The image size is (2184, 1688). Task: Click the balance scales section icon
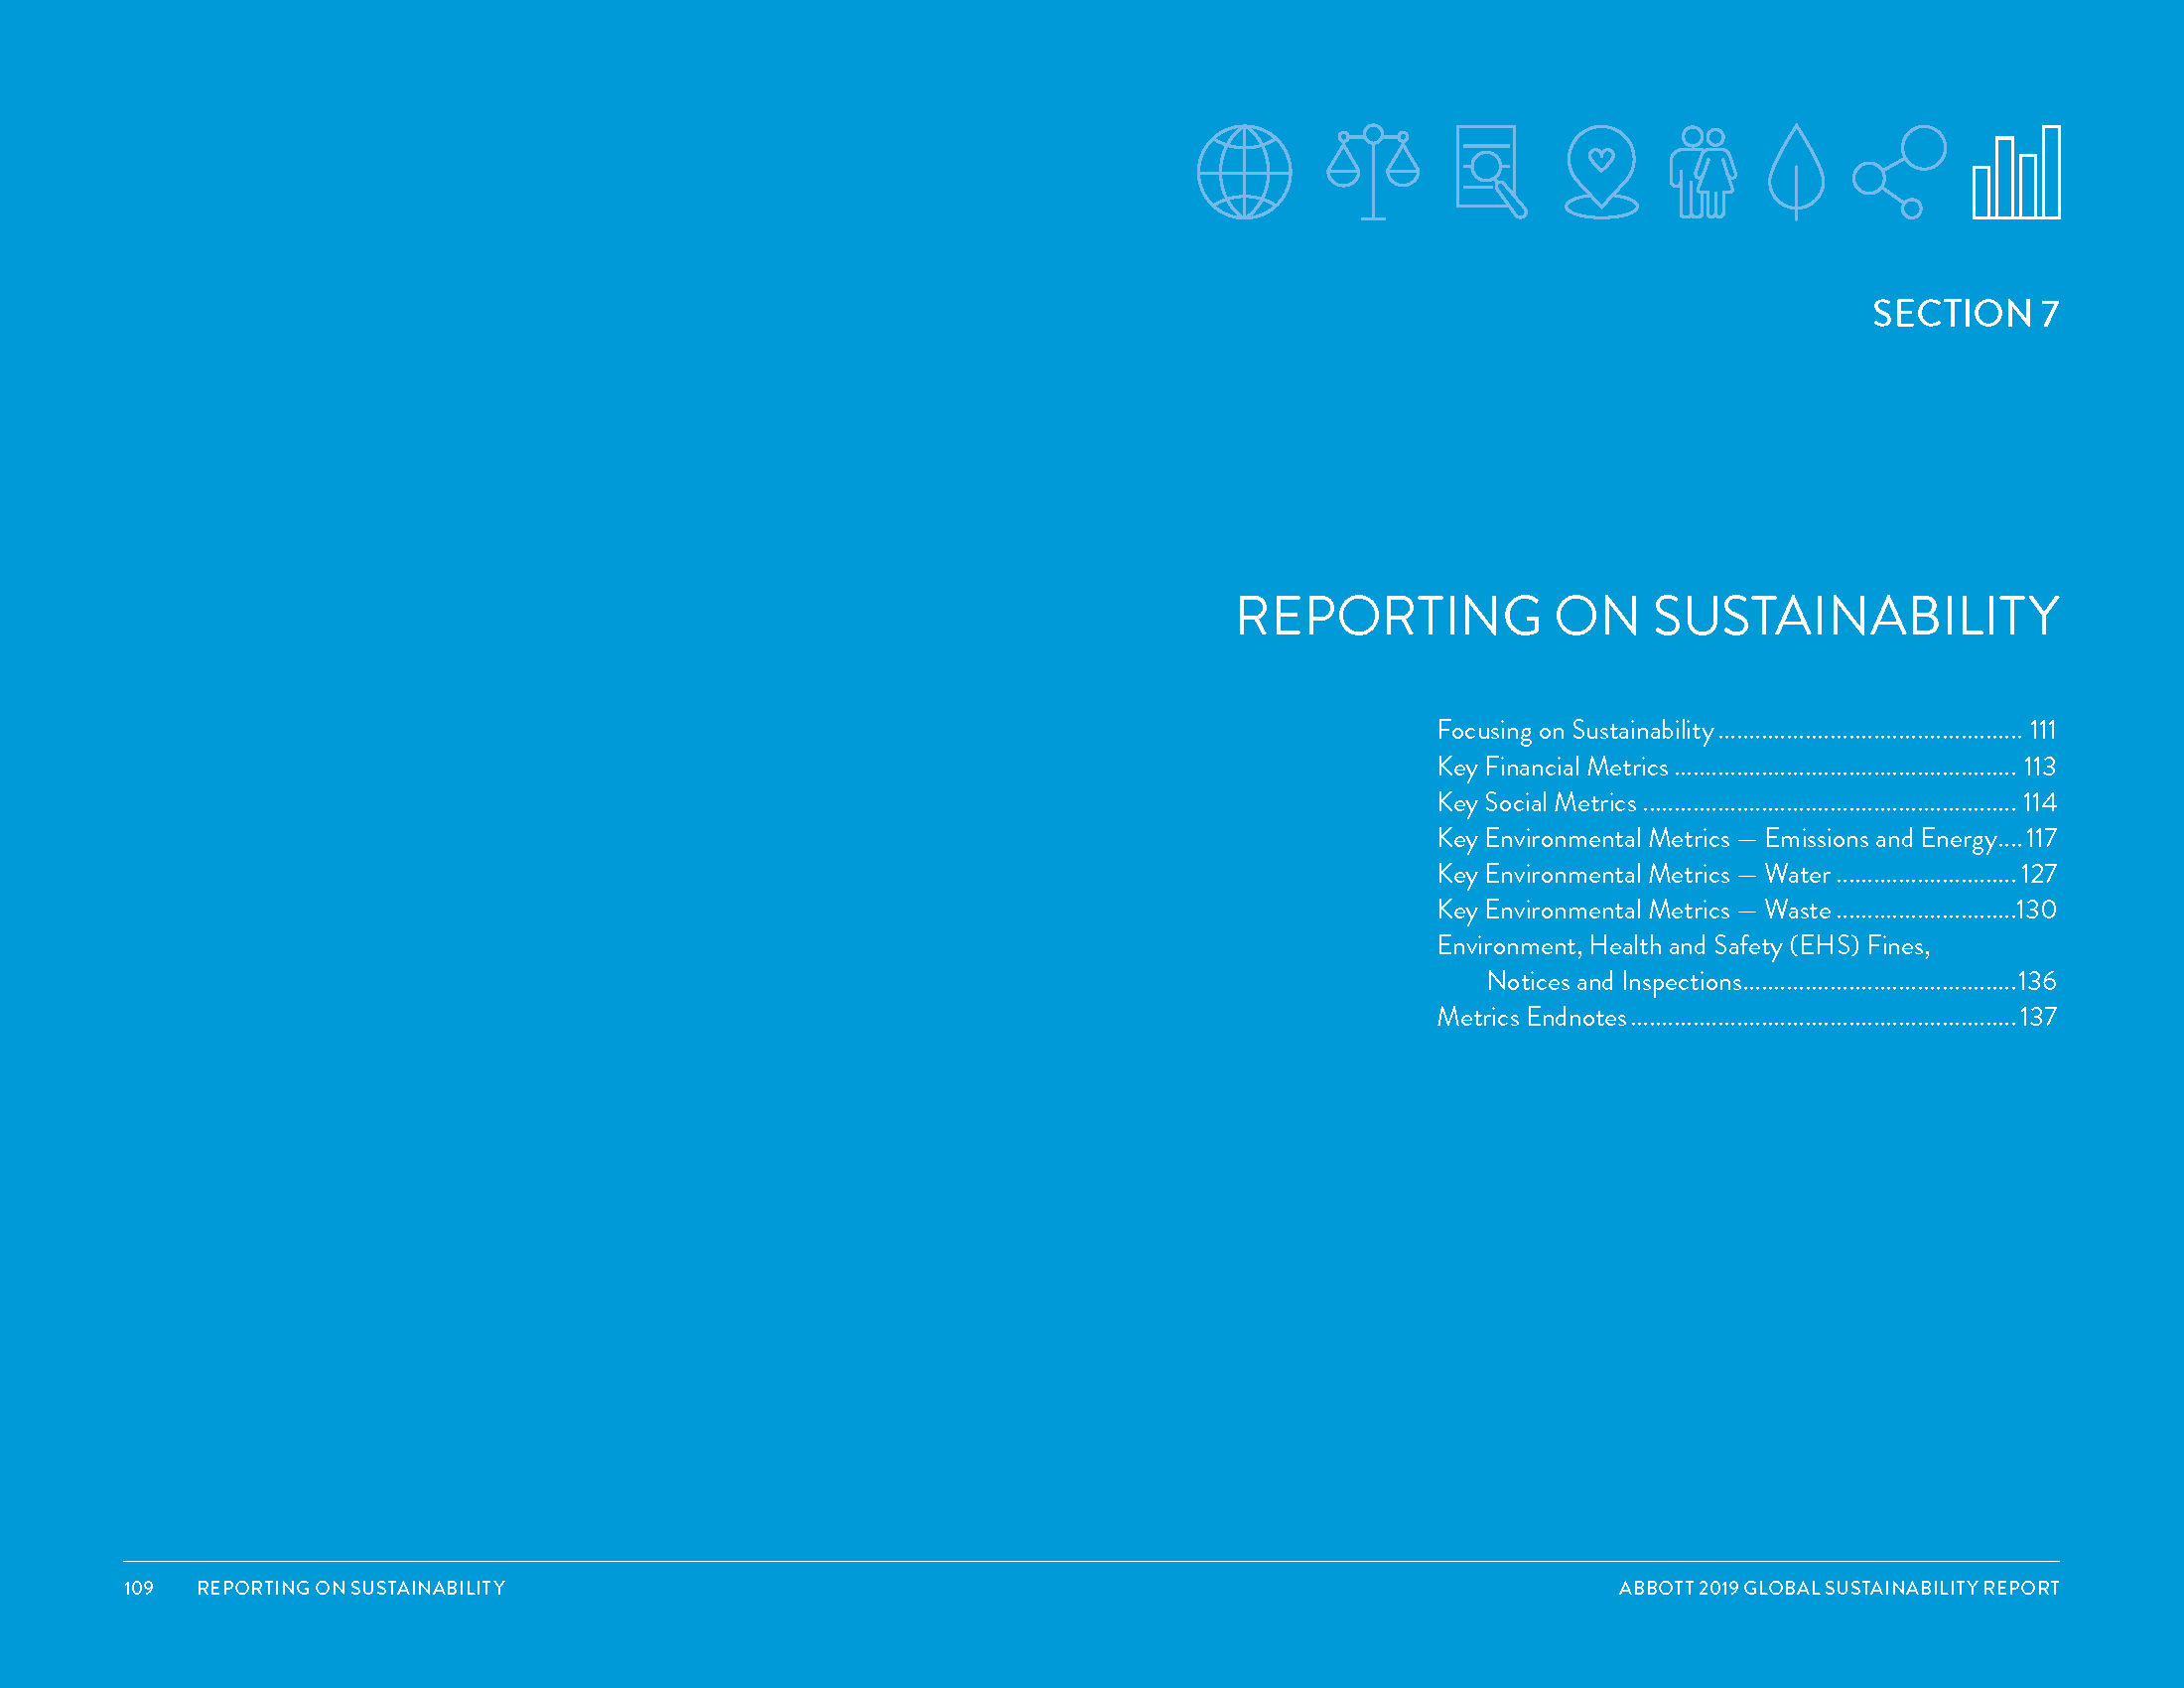pyautogui.click(x=1373, y=172)
